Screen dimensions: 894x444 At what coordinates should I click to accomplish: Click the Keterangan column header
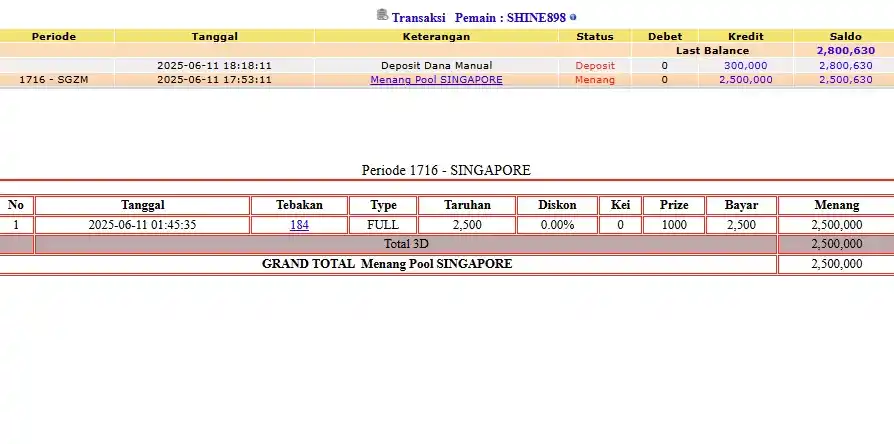click(x=436, y=36)
